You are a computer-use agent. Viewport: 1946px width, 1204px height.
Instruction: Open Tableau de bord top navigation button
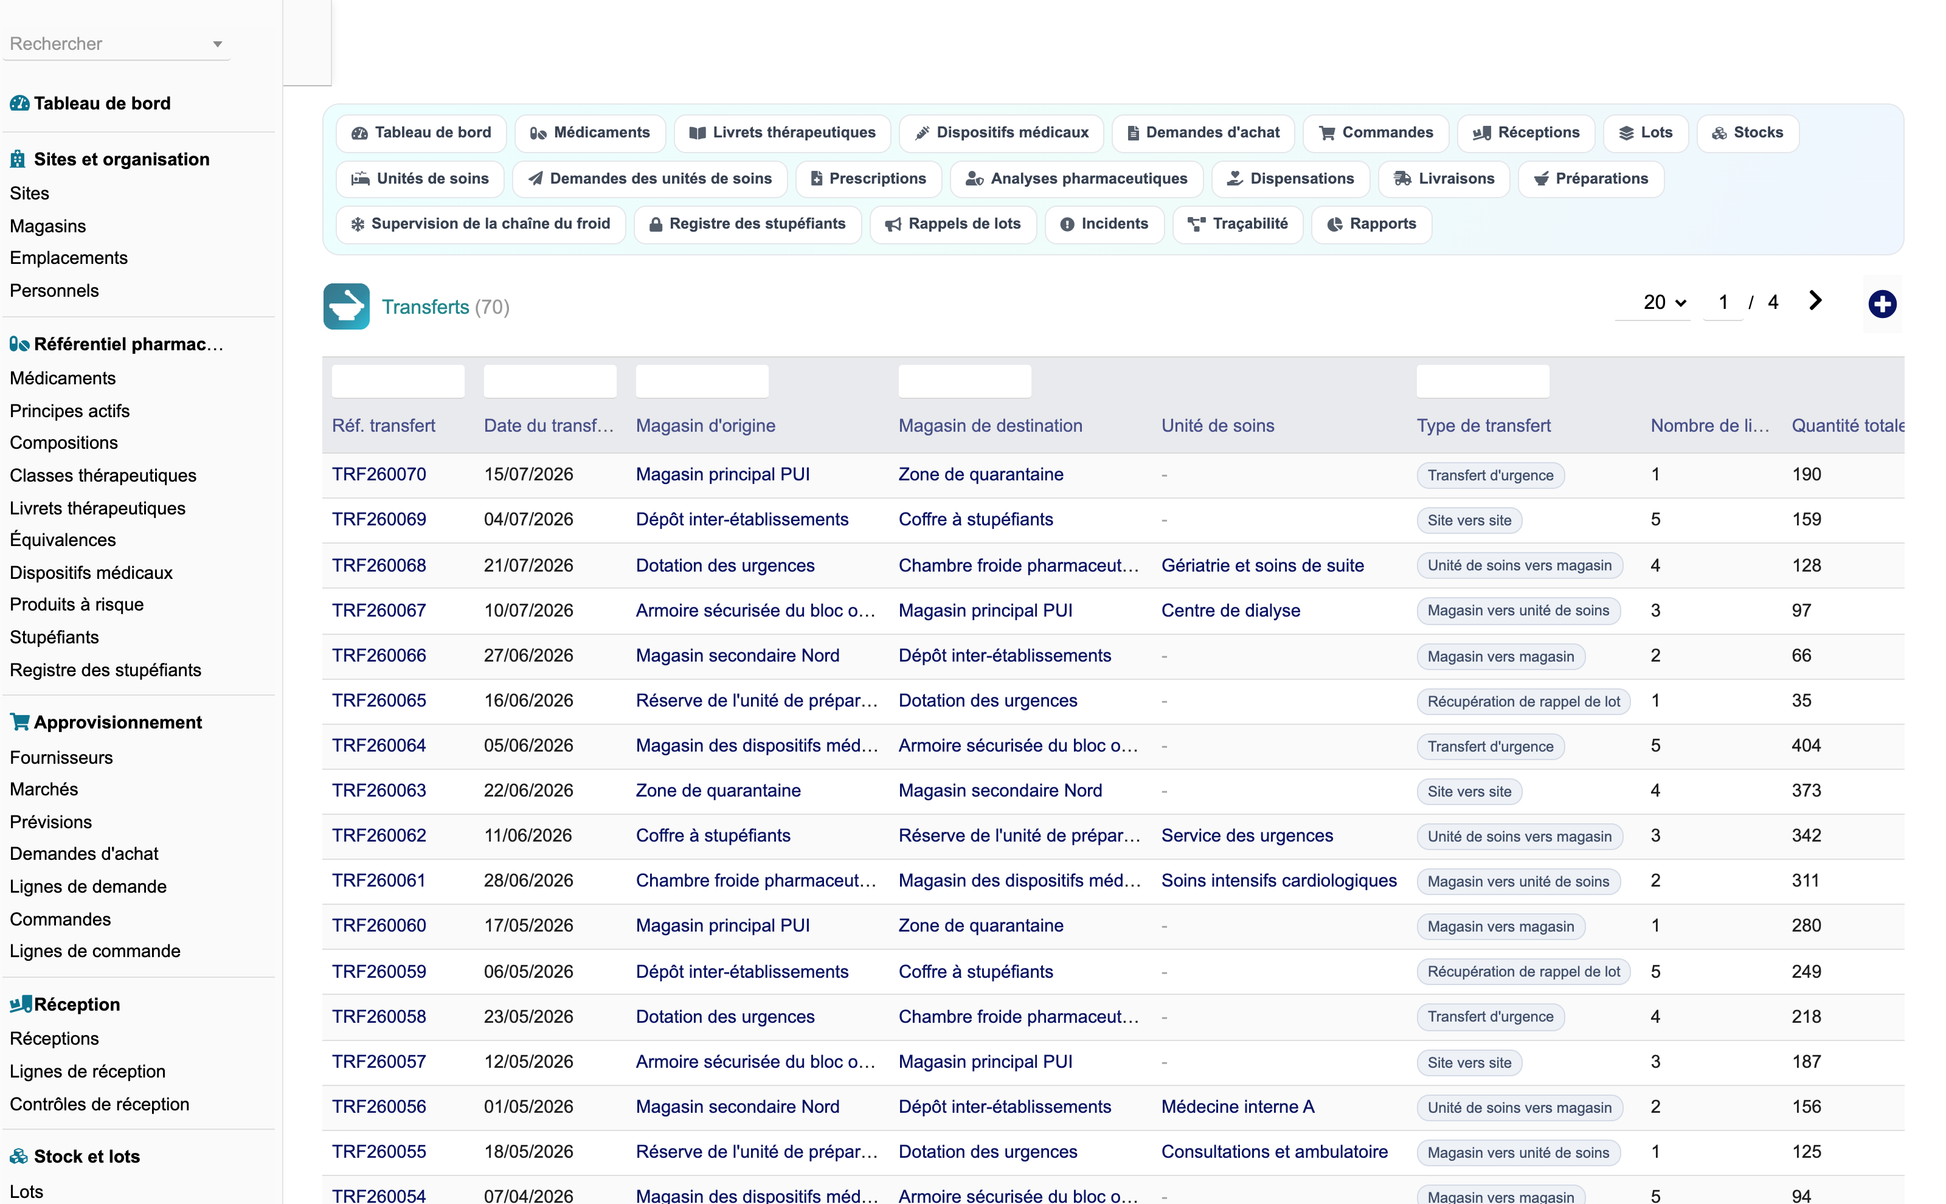click(421, 133)
